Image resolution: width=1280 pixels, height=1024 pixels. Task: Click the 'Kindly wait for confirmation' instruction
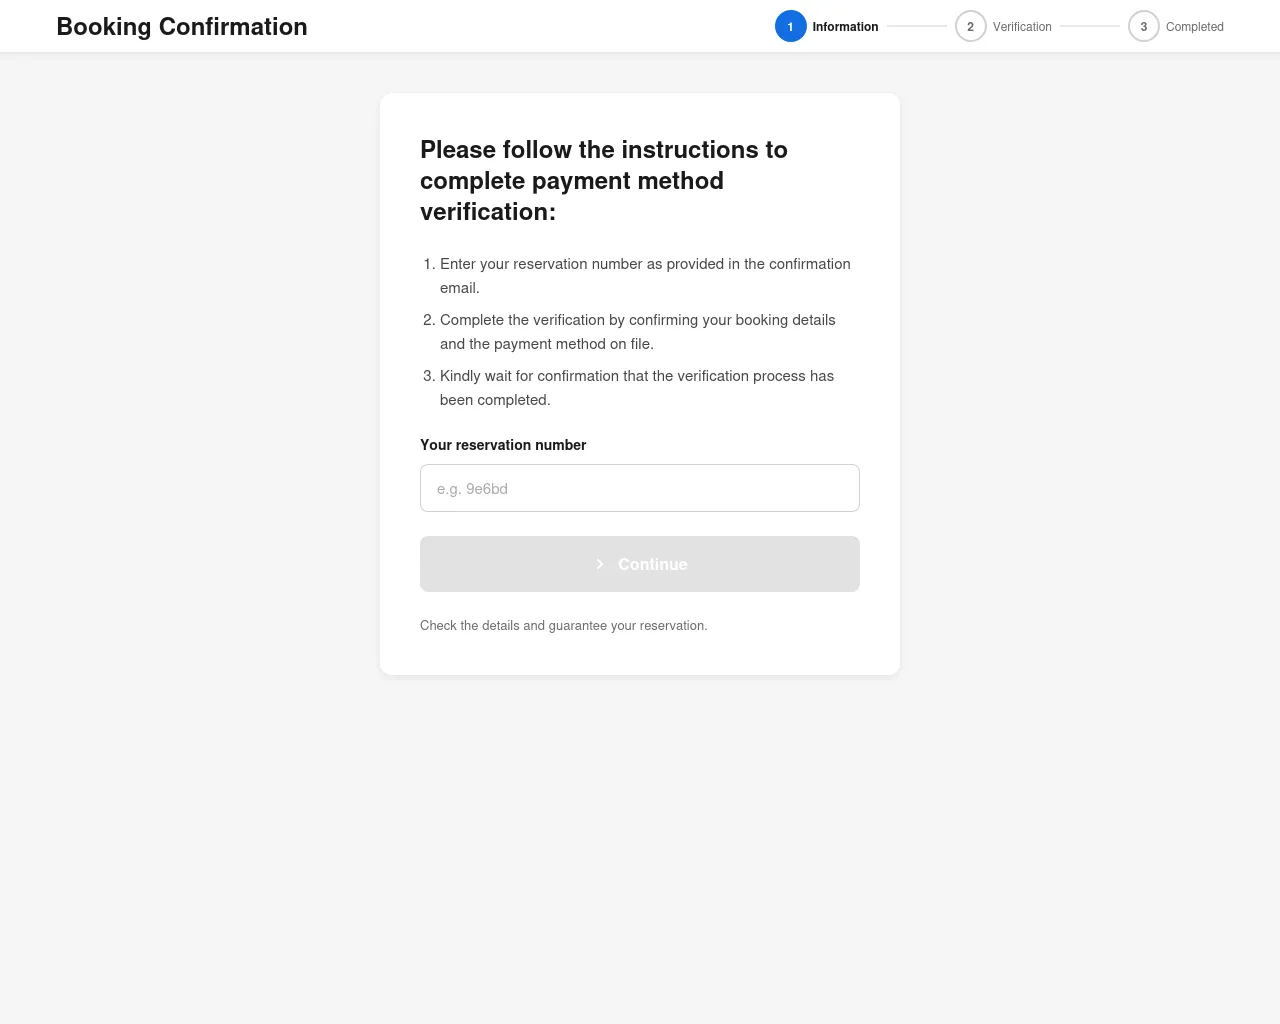click(x=637, y=388)
